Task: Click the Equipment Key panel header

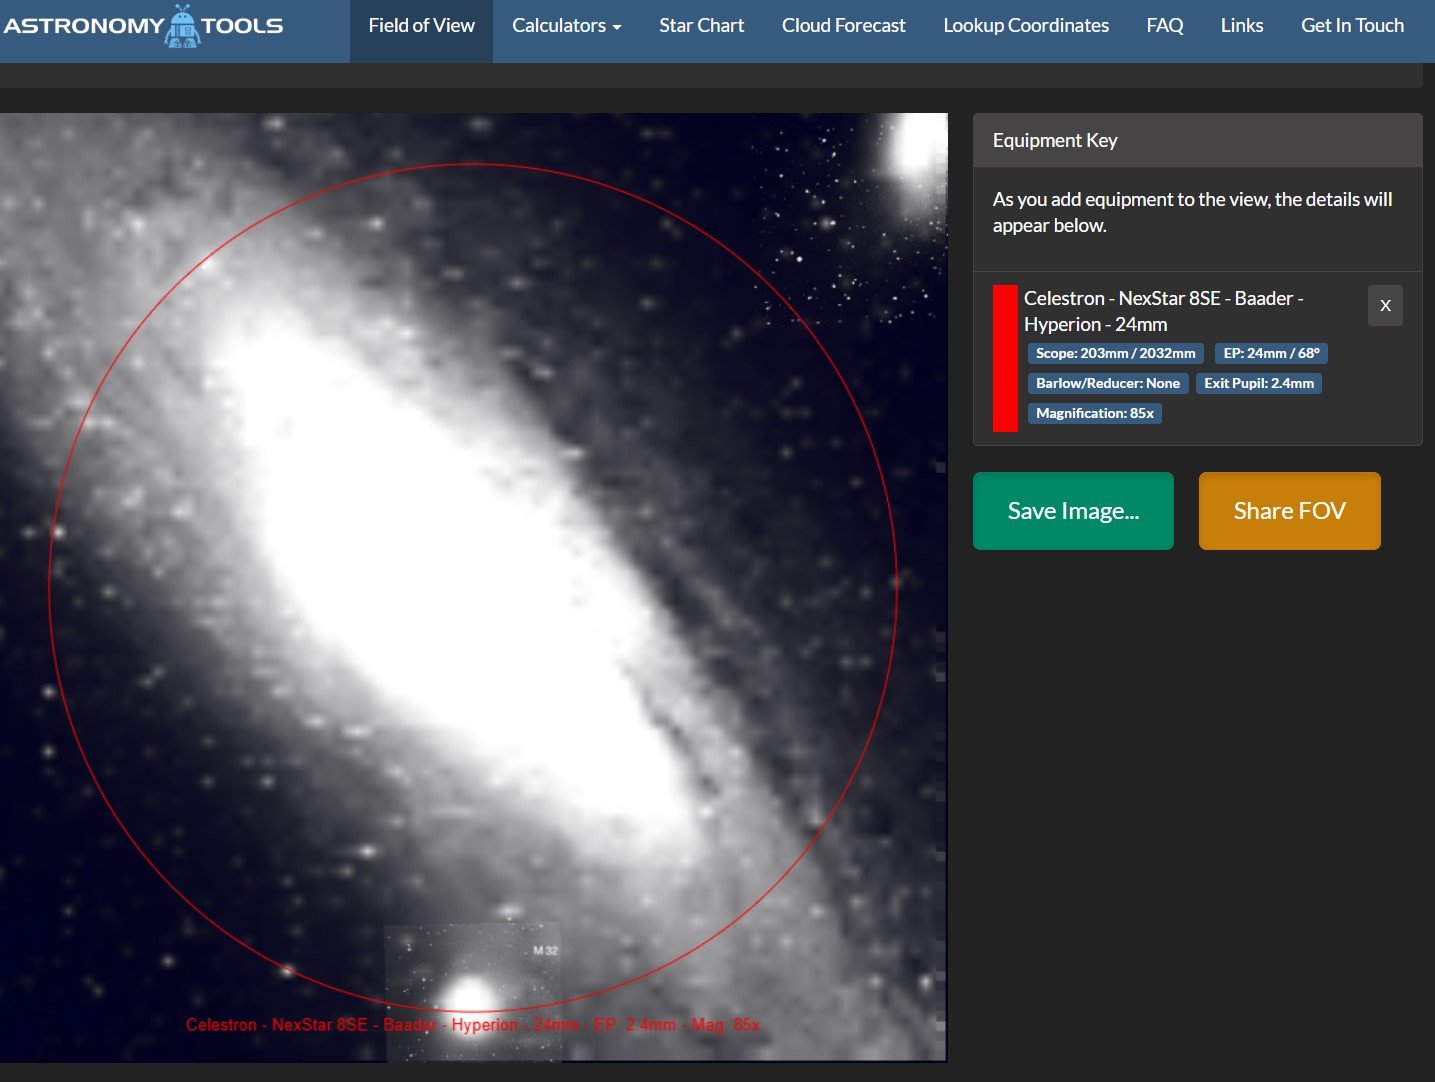Action: pyautogui.click(x=1197, y=140)
